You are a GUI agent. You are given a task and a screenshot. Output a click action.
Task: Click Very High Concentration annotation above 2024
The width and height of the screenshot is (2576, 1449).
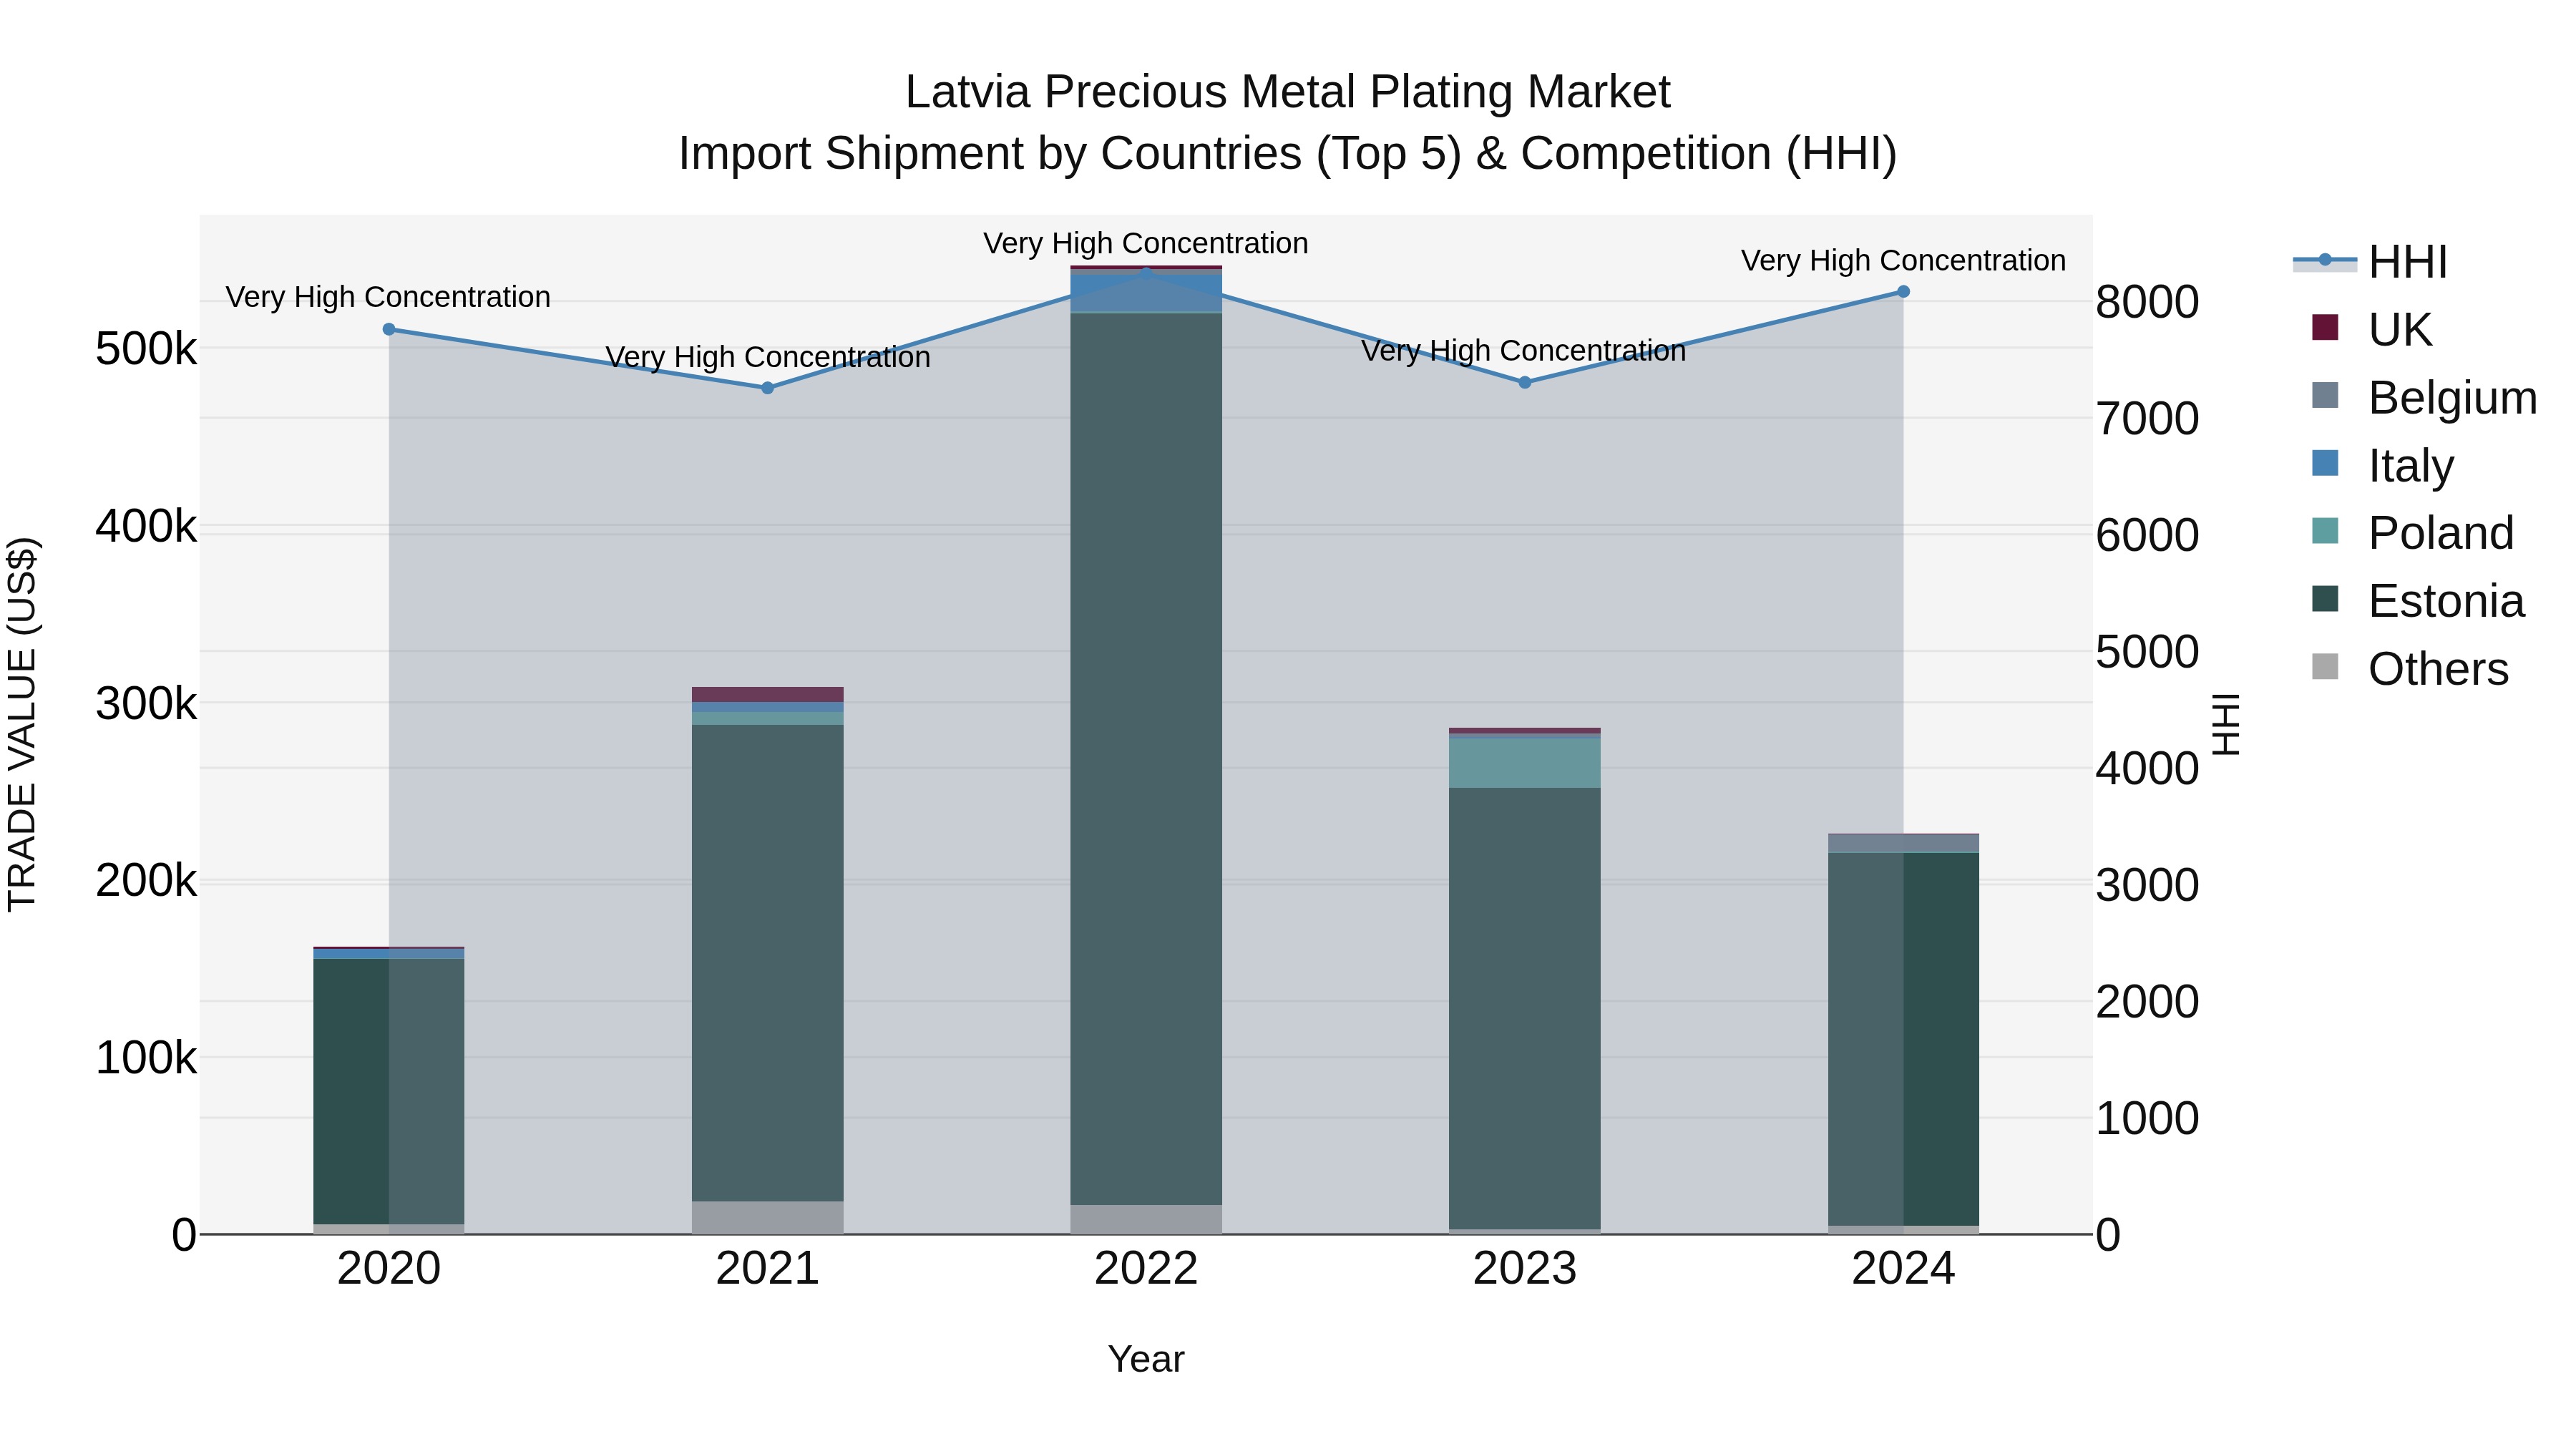pyautogui.click(x=1903, y=260)
